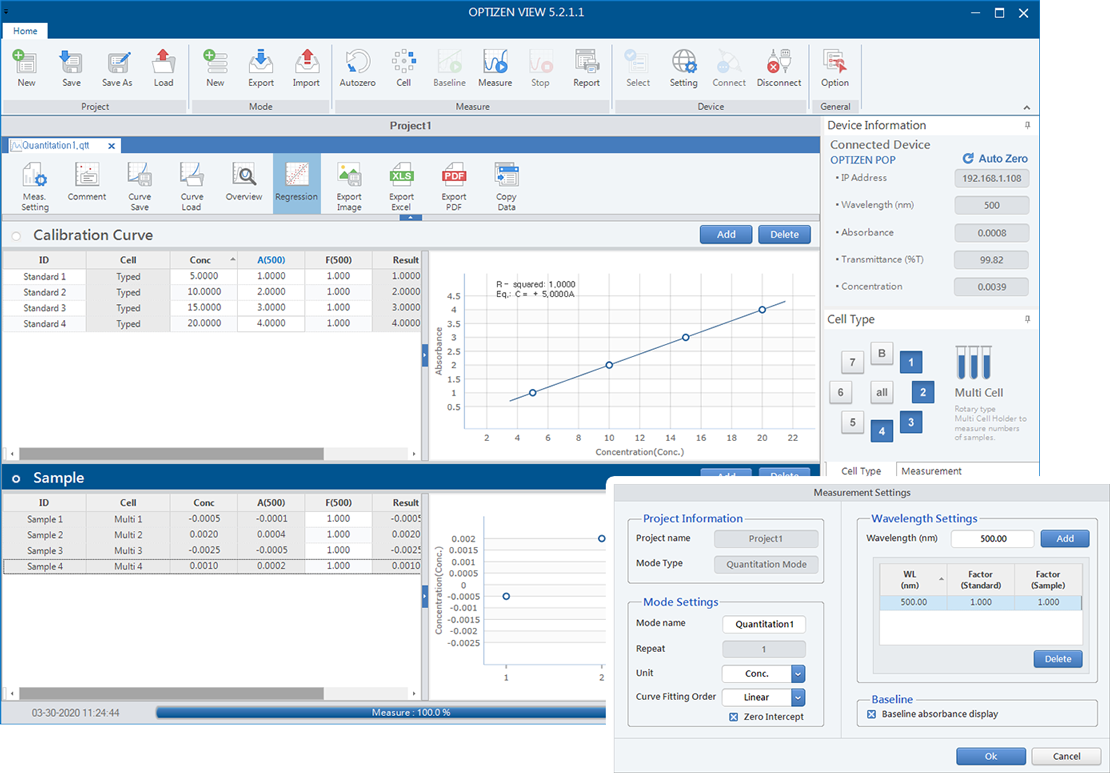Toggle the 'all' cells button
The height and width of the screenshot is (773, 1110).
881,392
